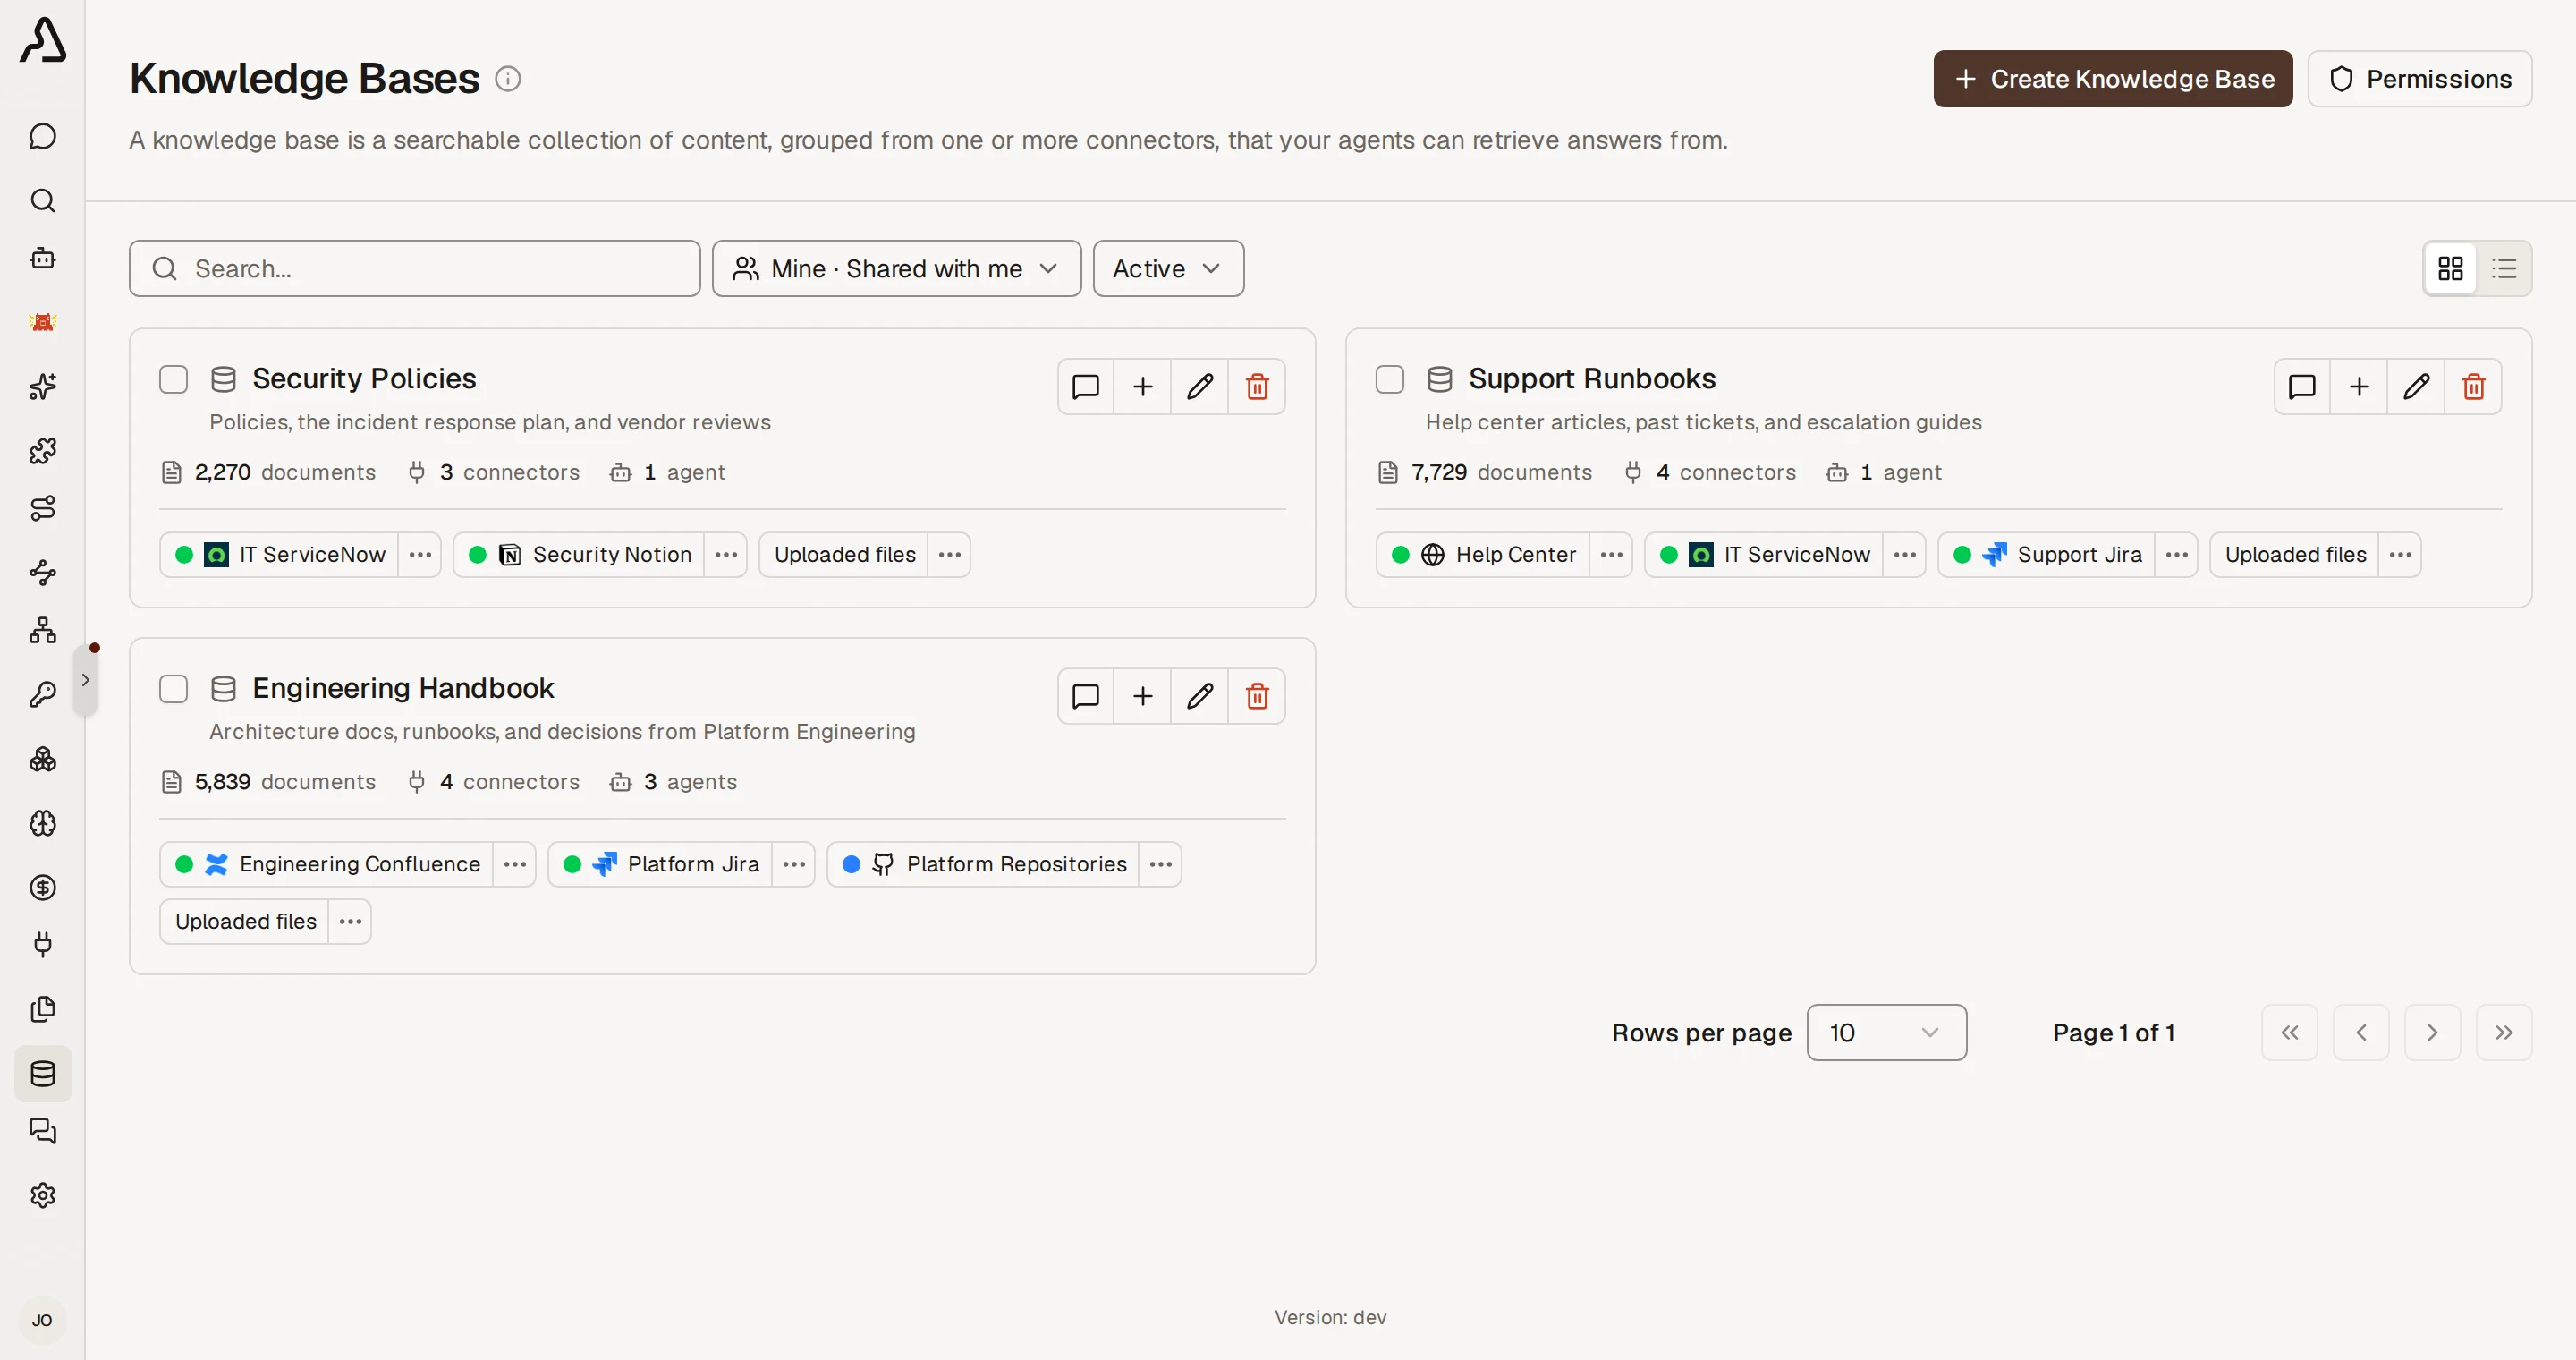
Task: Open the Rows per page dropdown
Action: pos(1886,1032)
